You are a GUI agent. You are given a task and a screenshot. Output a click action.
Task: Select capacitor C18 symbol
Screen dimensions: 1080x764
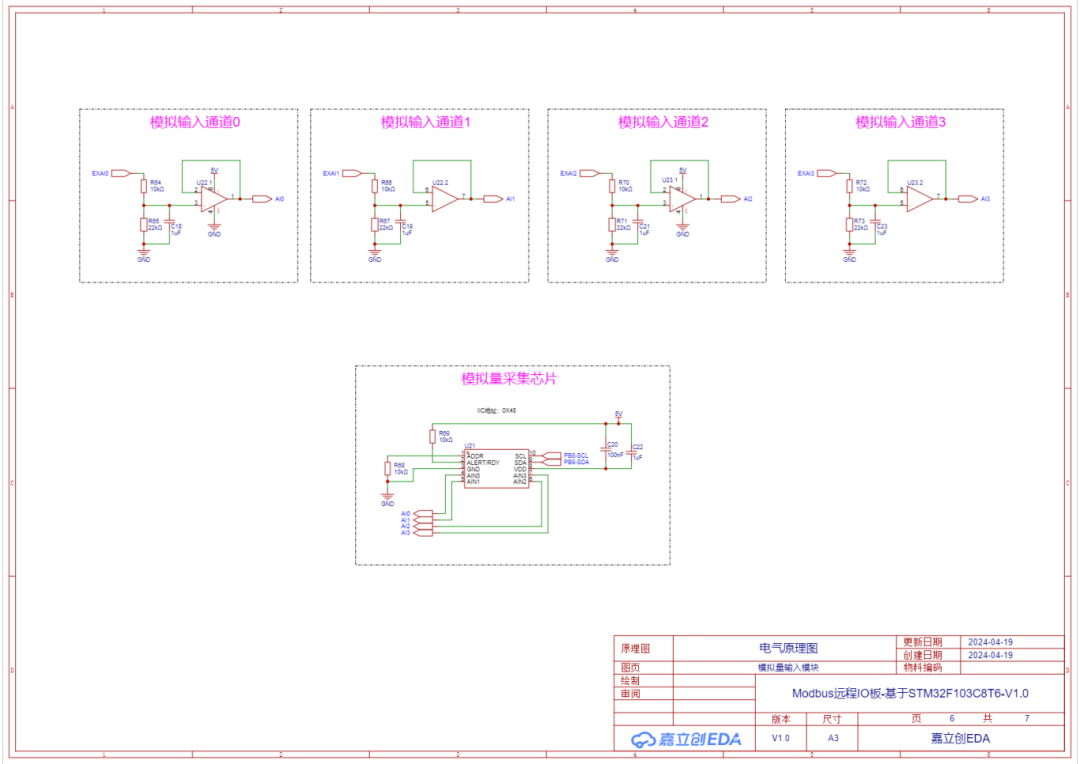point(169,222)
